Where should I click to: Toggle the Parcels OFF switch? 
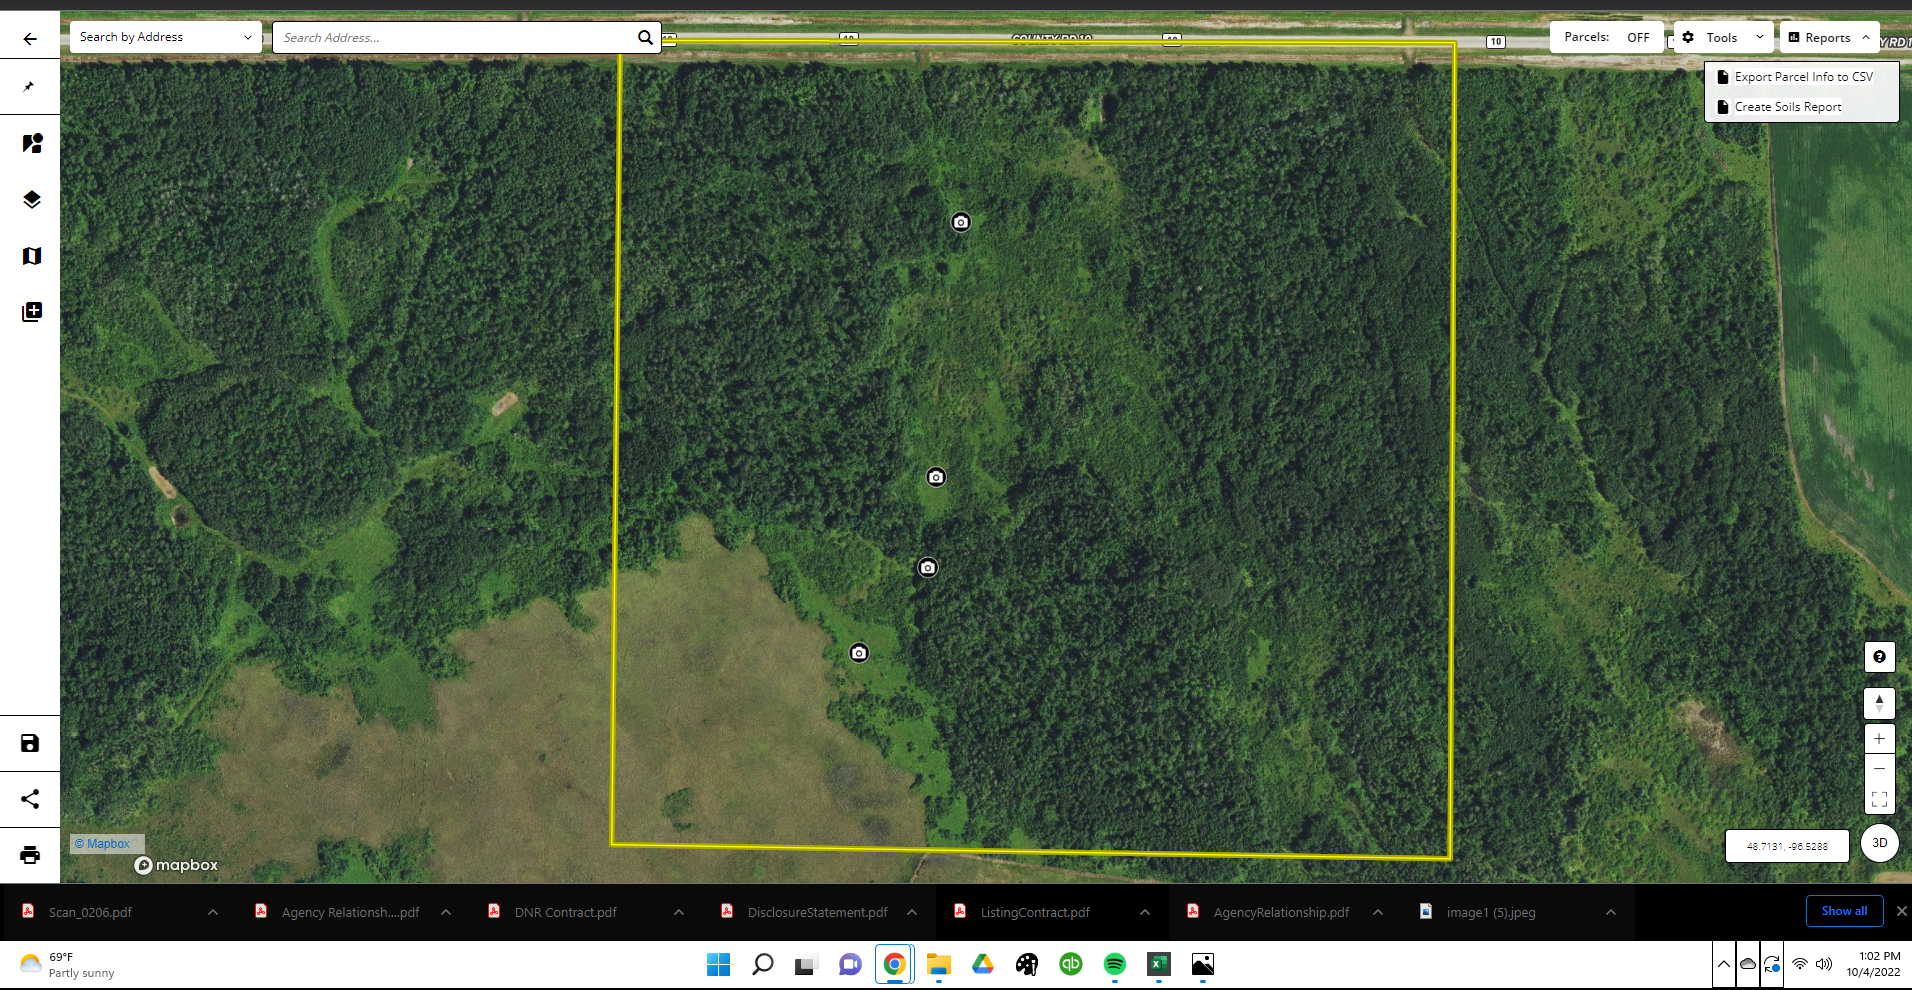point(1637,38)
